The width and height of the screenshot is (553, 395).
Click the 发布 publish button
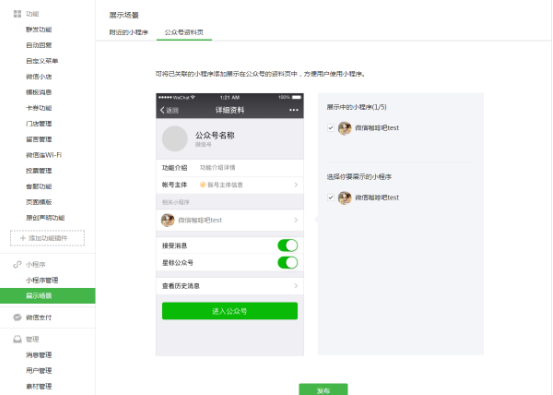323,389
